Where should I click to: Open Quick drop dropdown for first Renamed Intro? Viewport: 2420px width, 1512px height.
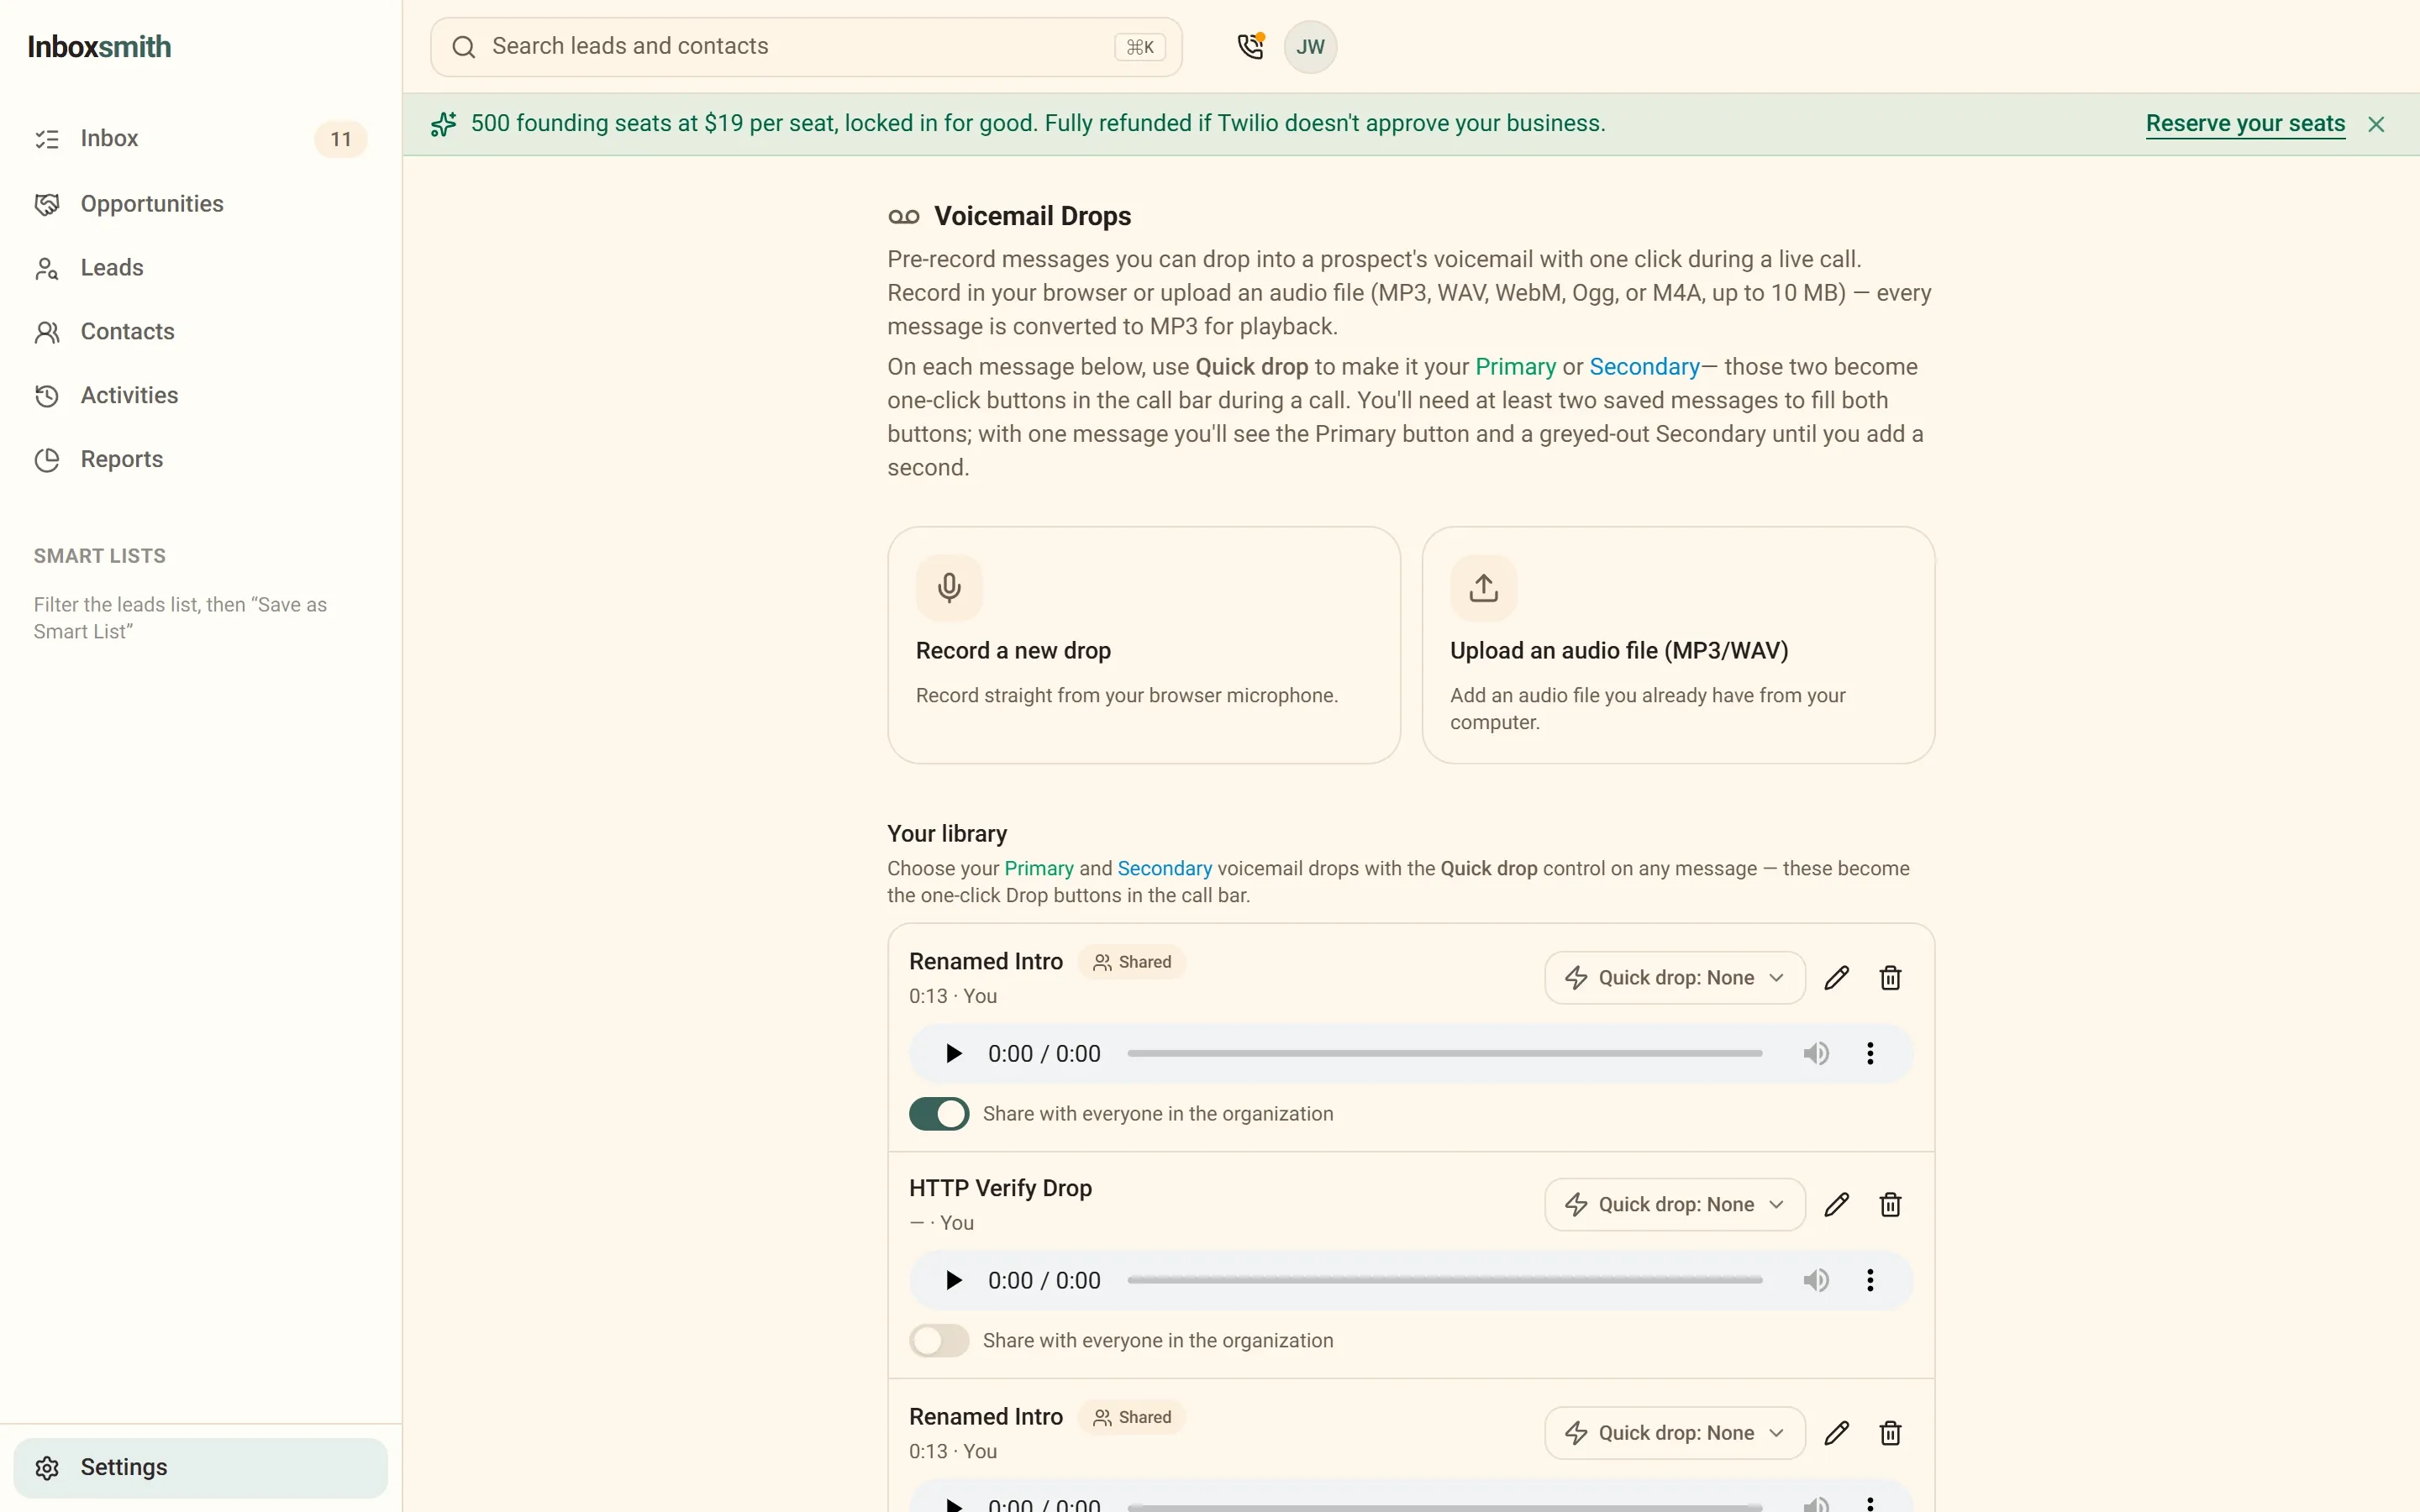tap(1674, 978)
